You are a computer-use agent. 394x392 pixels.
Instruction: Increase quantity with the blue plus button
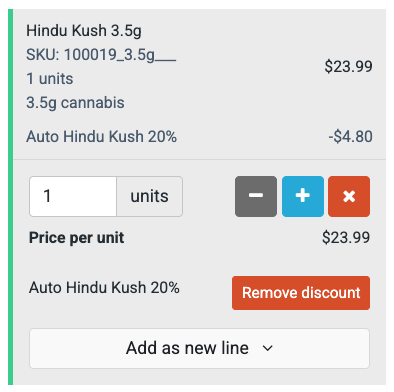pyautogui.click(x=303, y=197)
